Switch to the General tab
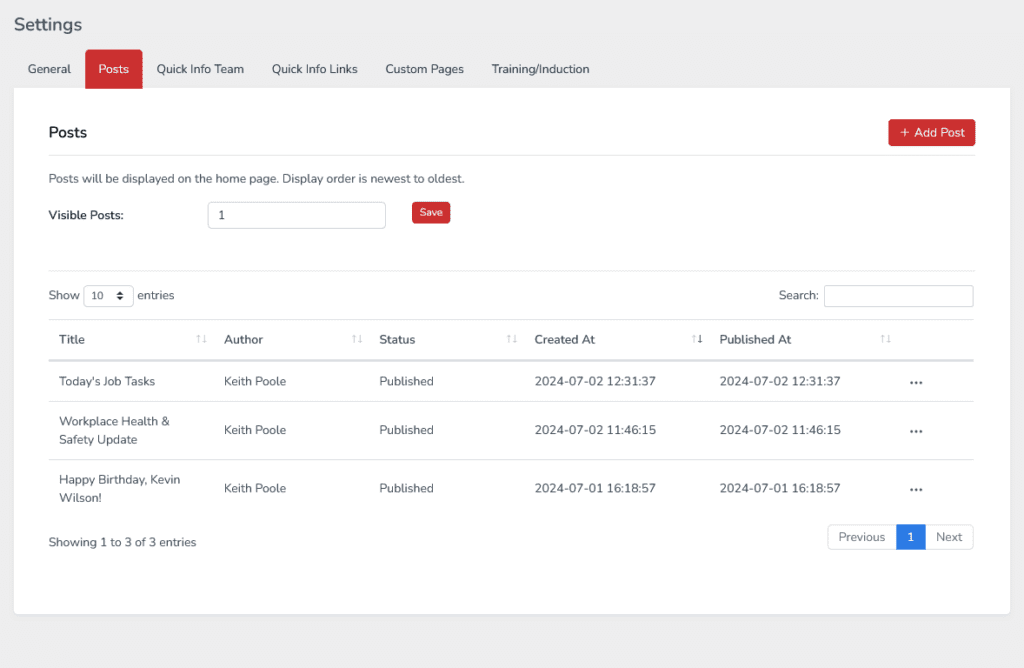This screenshot has height=668, width=1024. point(49,69)
